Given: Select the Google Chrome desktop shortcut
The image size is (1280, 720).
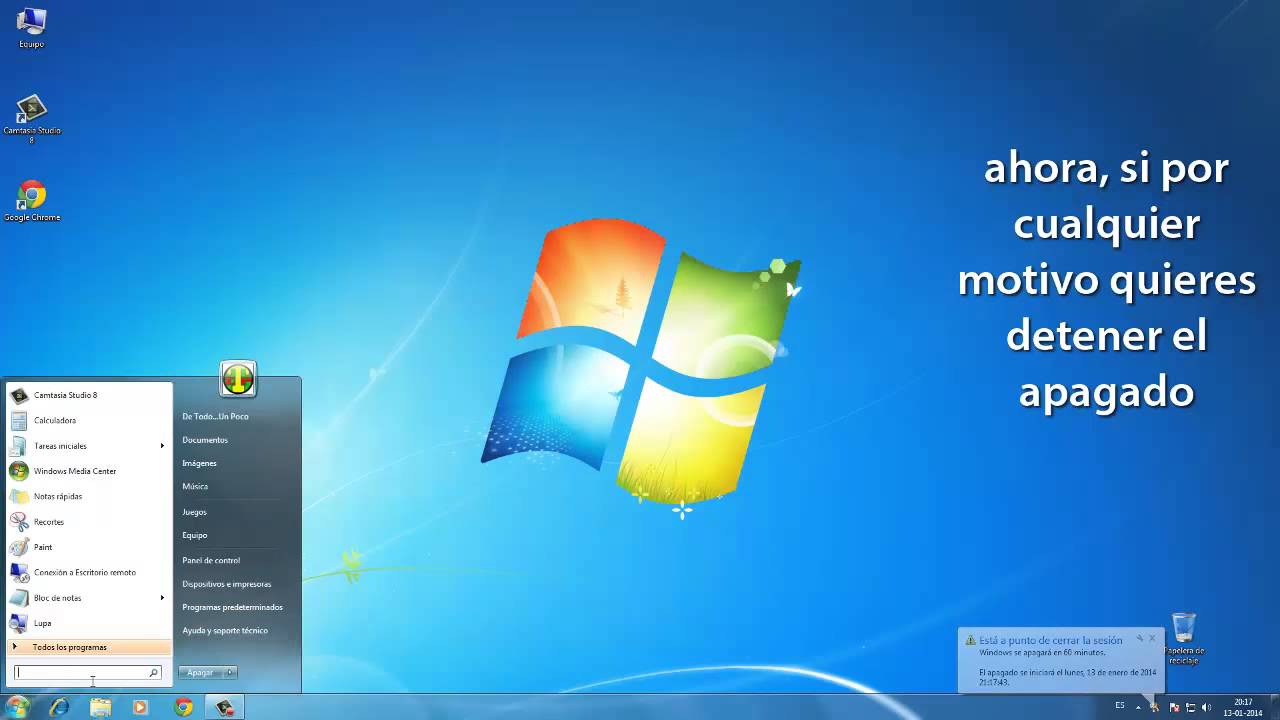Looking at the screenshot, I should 32,202.
